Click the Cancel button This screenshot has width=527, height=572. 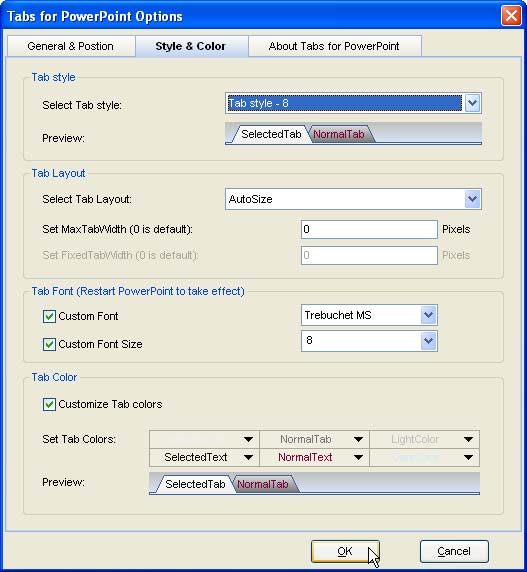(x=454, y=552)
